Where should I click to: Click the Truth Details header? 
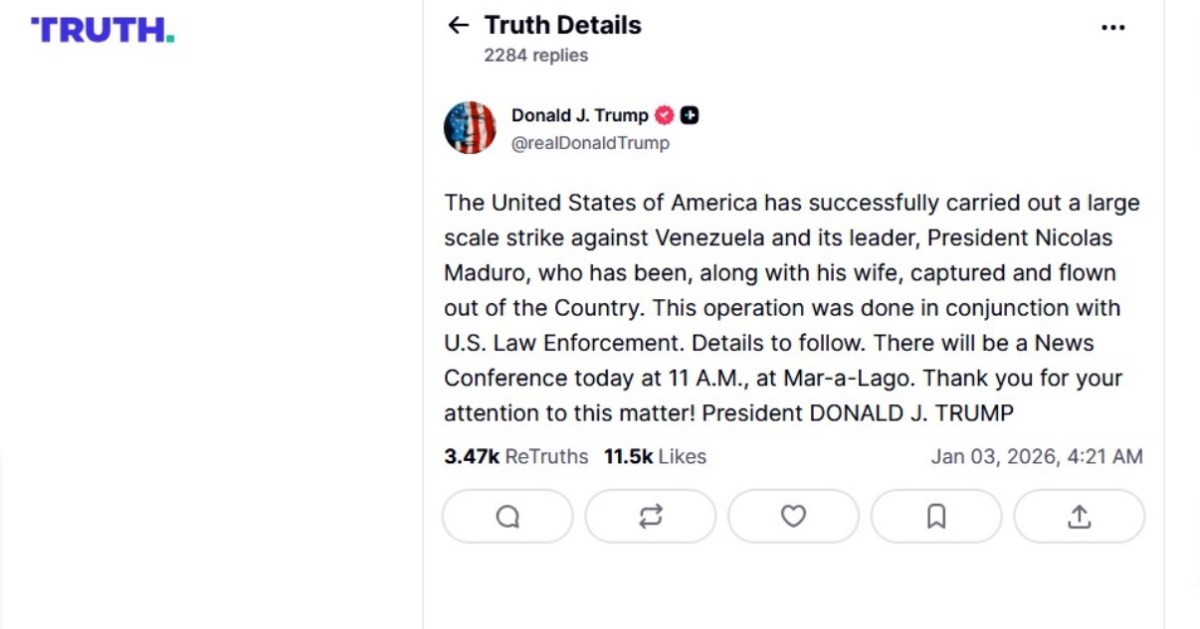coord(562,25)
